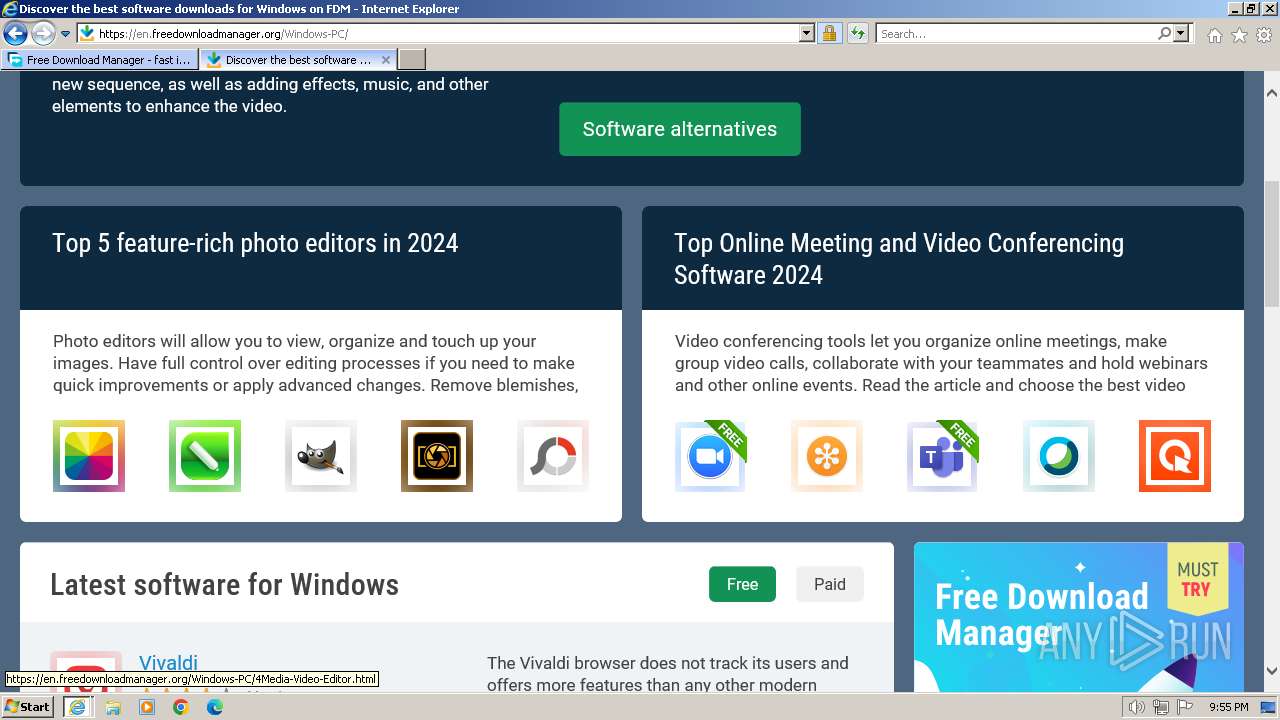Open the GIMP app icon
Viewport: 1280px width, 720px height.
pos(321,456)
